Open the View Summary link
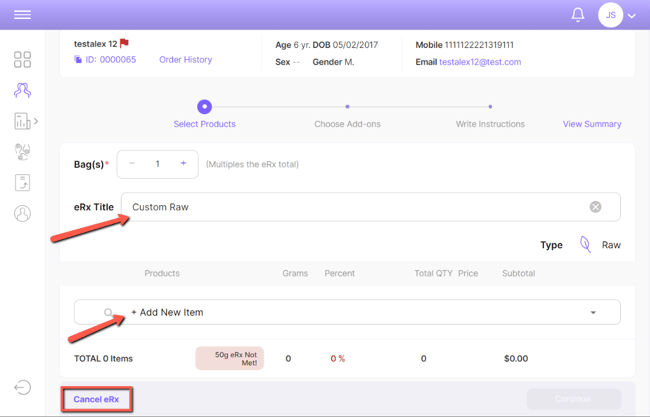 (x=592, y=124)
